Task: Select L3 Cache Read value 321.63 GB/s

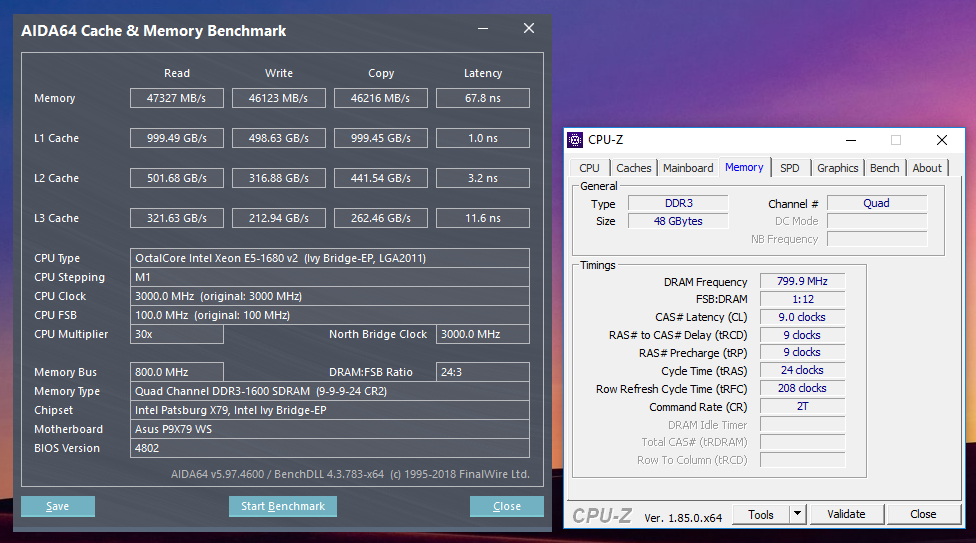Action: [x=177, y=219]
